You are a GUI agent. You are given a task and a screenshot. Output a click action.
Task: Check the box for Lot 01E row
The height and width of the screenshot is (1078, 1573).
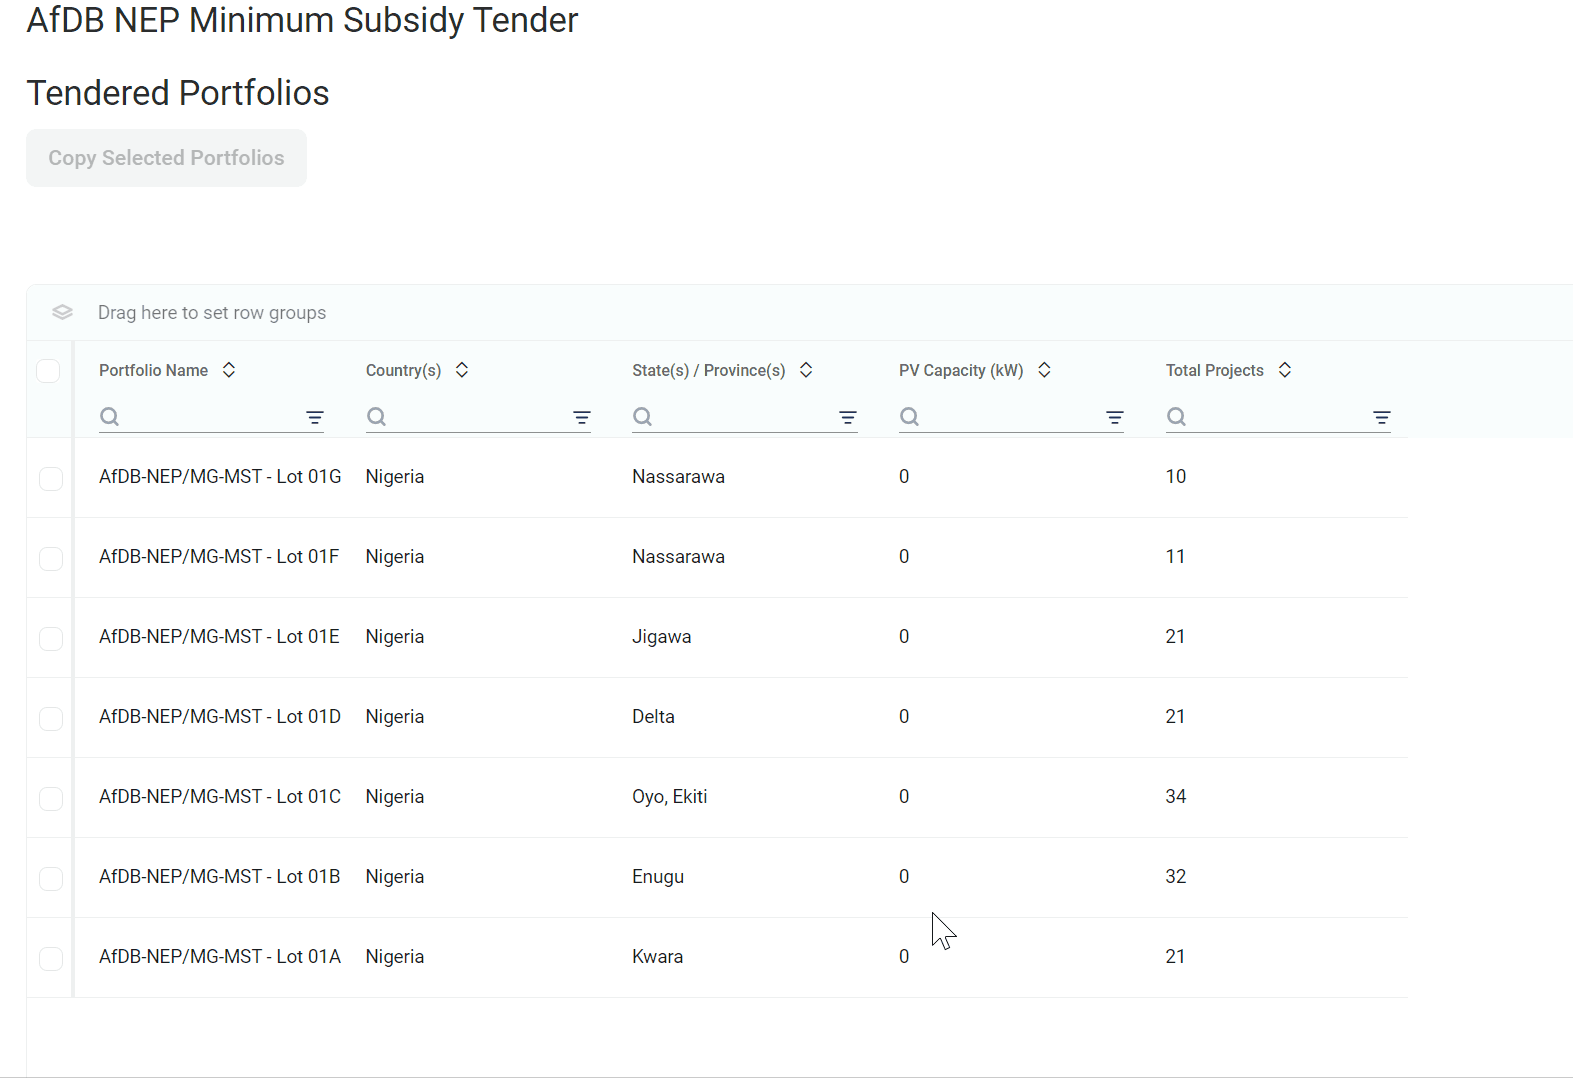[51, 639]
